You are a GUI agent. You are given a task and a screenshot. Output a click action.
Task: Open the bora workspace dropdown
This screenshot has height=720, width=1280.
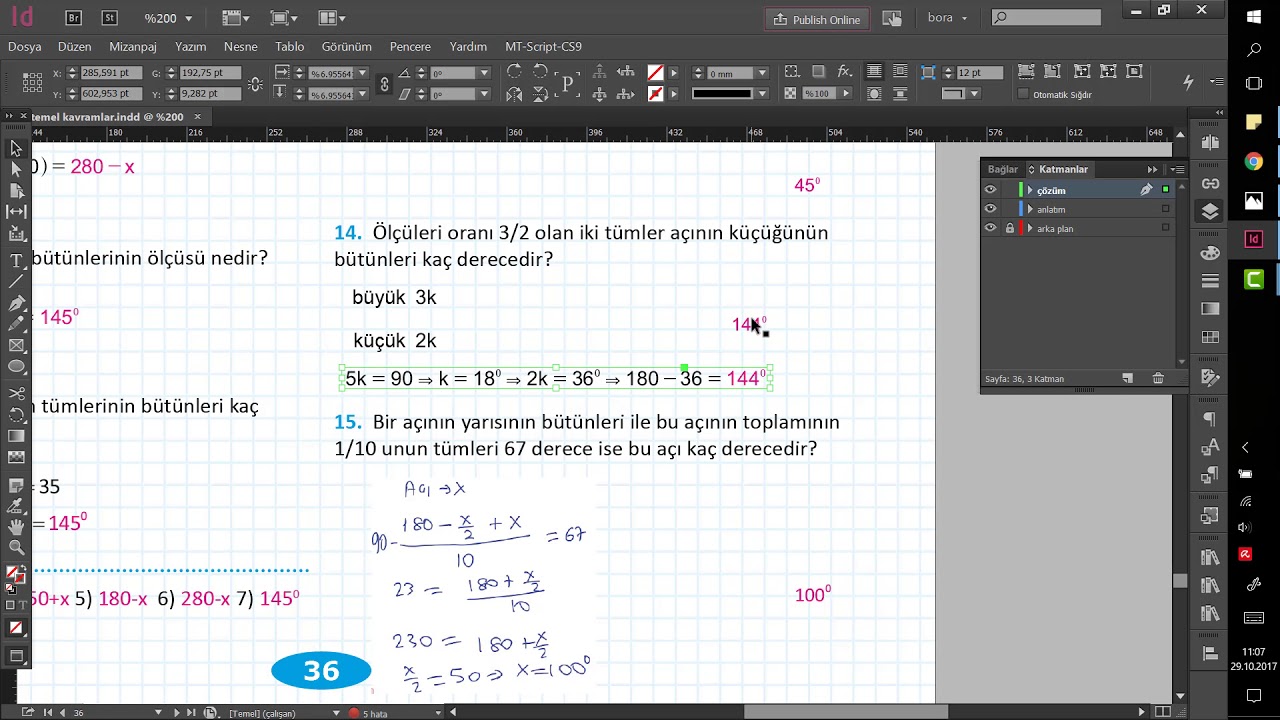[x=948, y=18]
